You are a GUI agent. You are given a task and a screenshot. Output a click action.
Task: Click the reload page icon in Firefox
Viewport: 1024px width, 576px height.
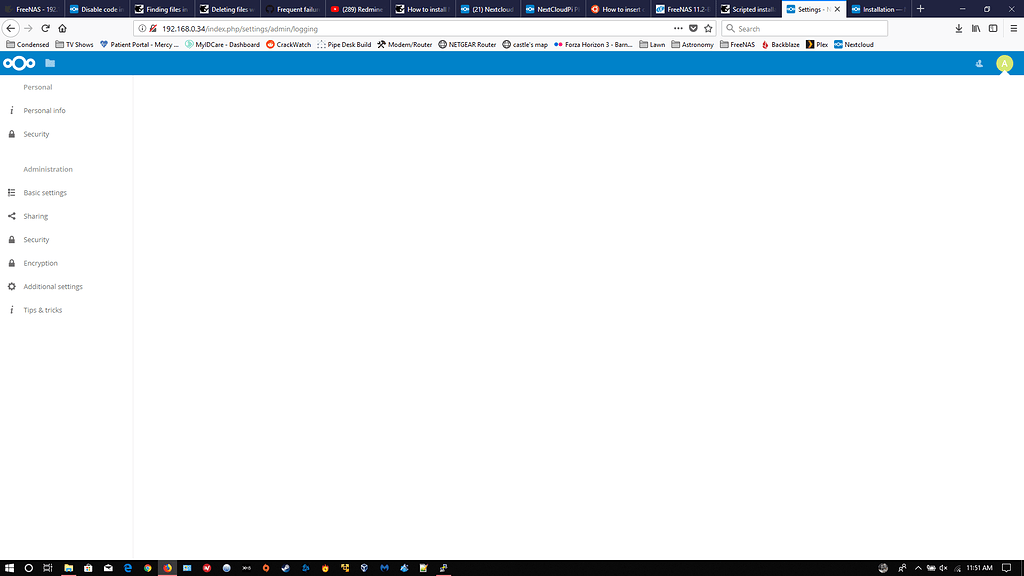44,29
